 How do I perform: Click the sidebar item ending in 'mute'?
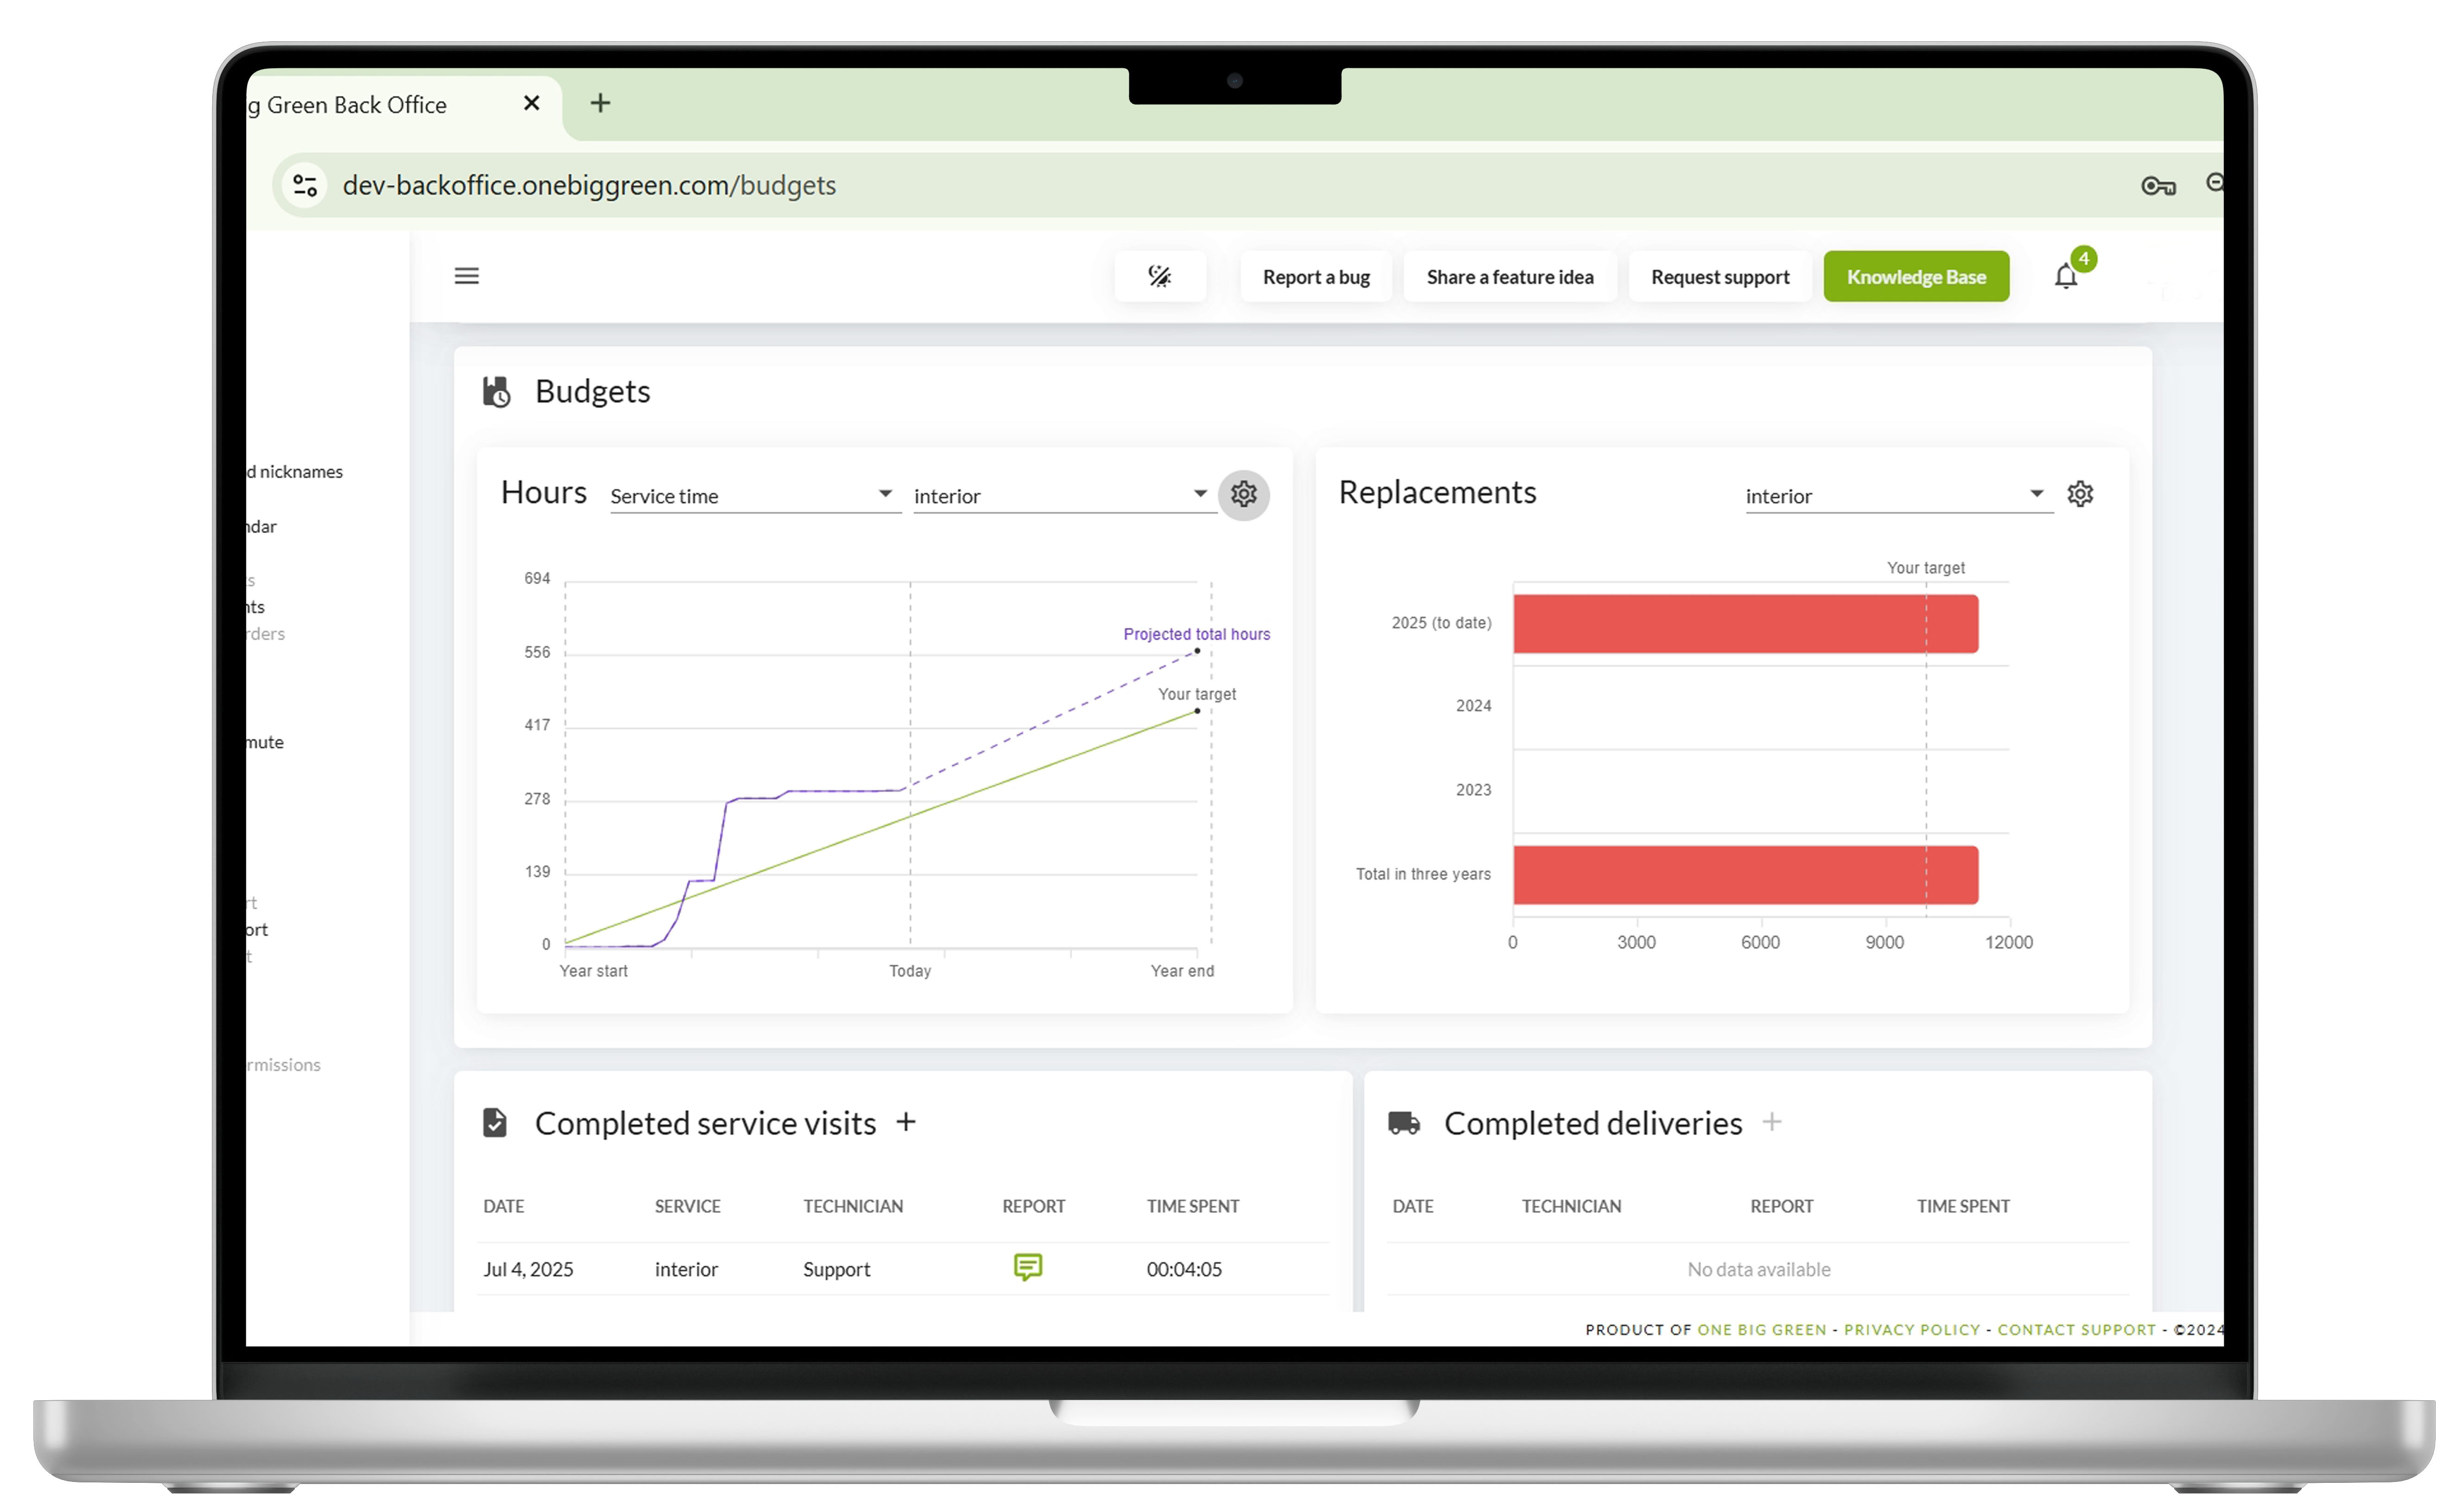[265, 742]
